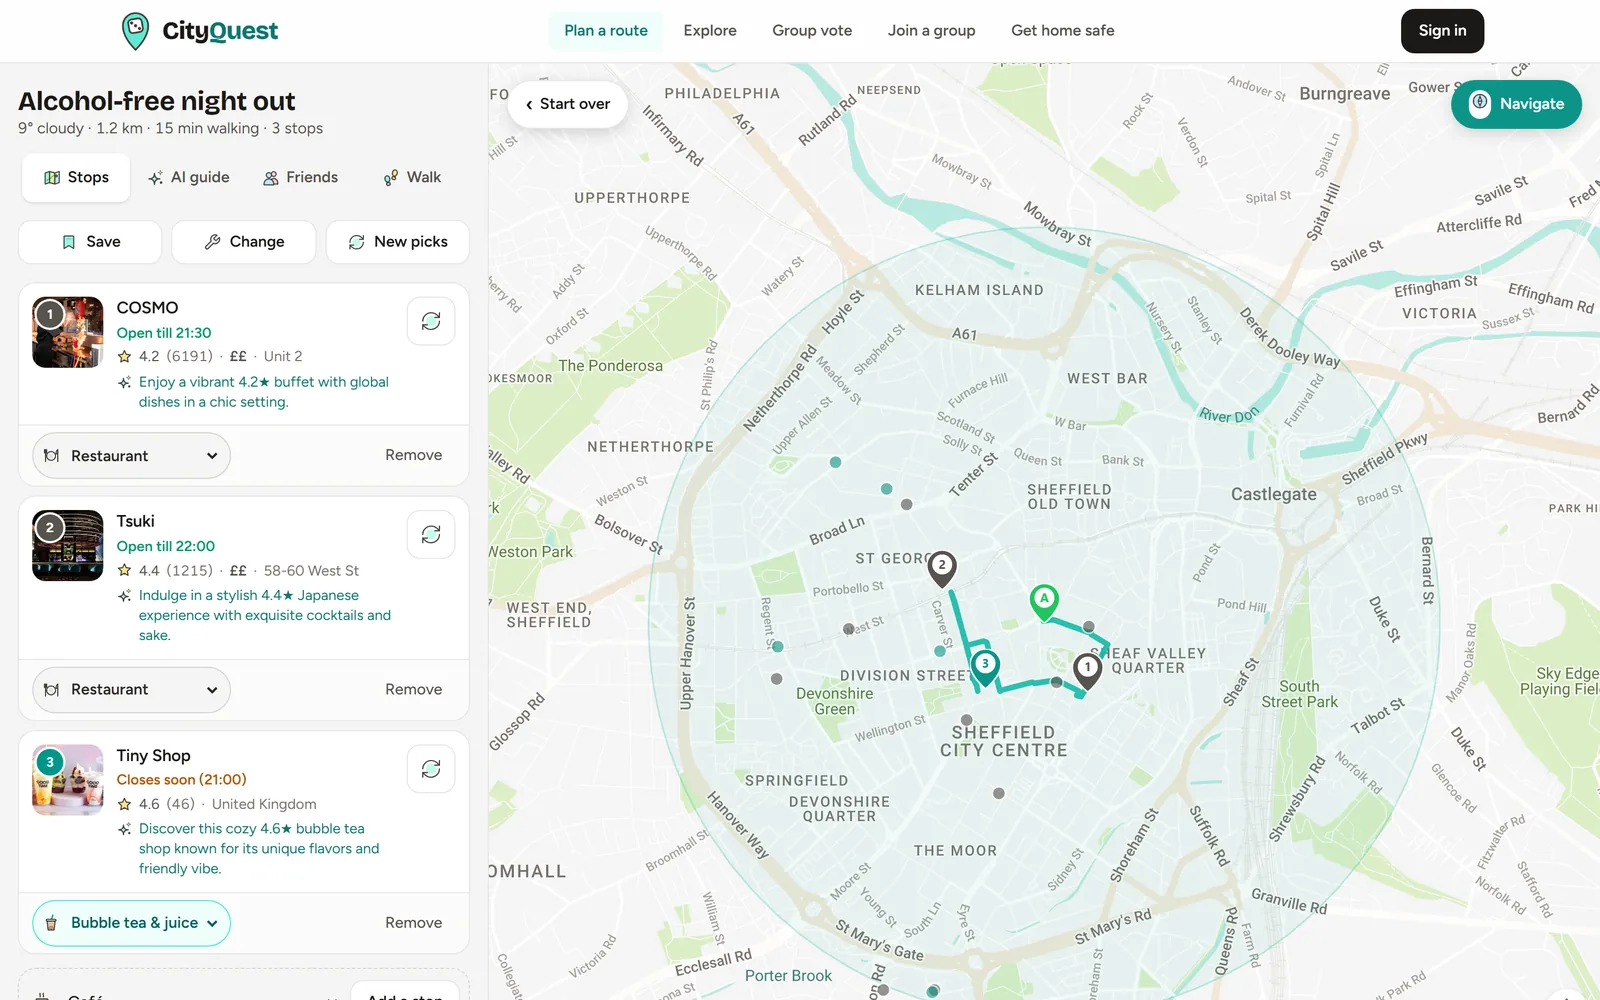Click the compass icon in Navigate
This screenshot has height=1000, width=1600.
coord(1480,104)
